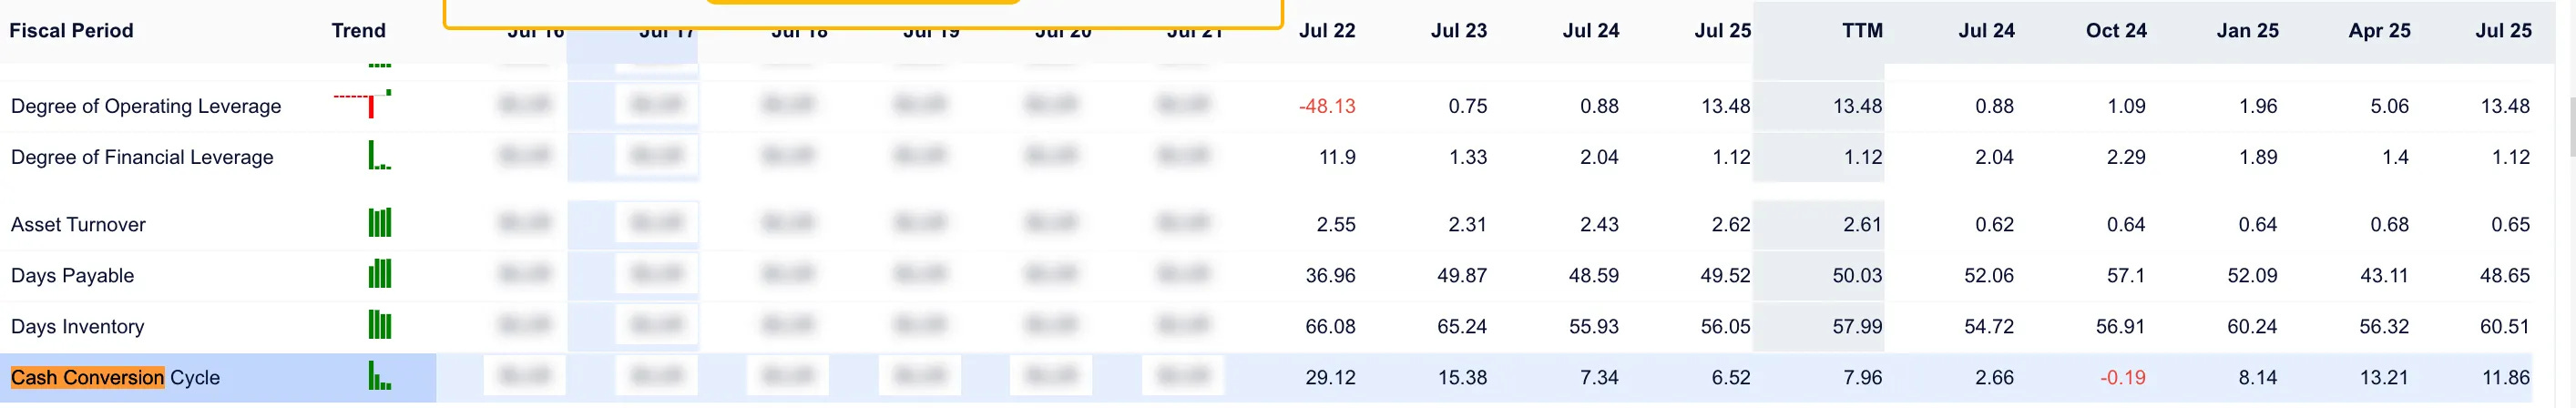Select the Degree of Operating Leverage label
This screenshot has width=2576, height=408.
[146, 106]
